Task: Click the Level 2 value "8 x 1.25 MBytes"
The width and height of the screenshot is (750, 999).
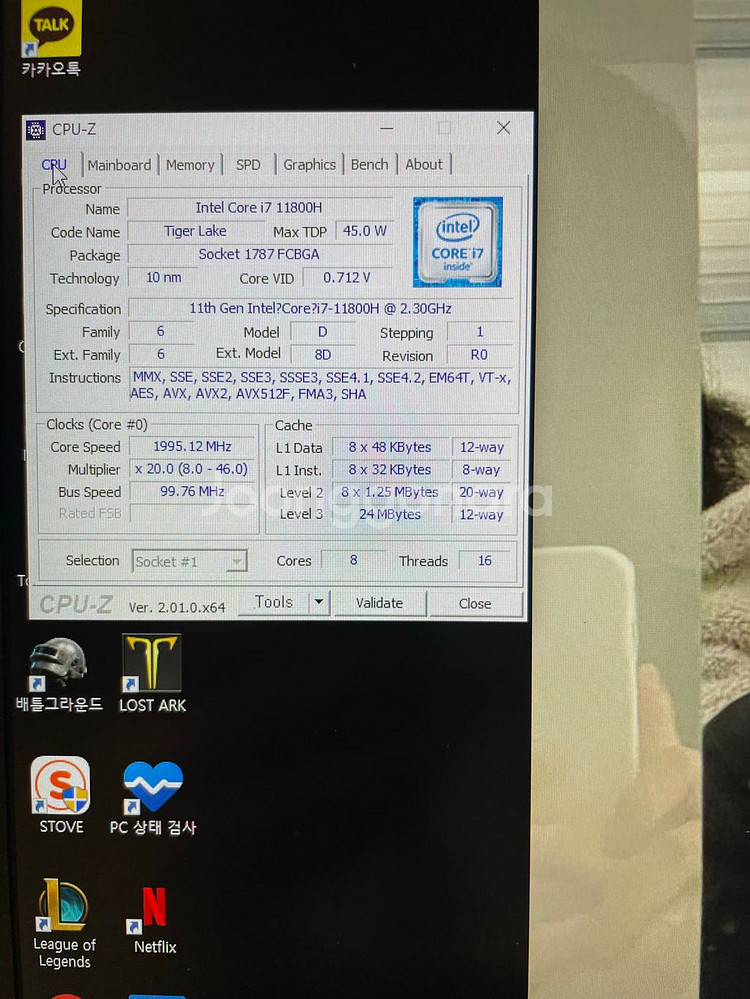Action: point(390,492)
